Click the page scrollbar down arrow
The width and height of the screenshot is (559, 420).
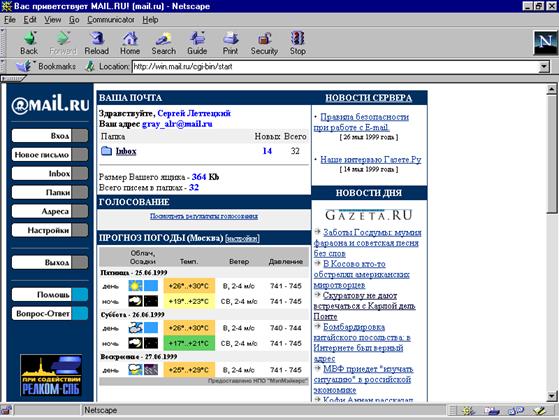pos(552,395)
